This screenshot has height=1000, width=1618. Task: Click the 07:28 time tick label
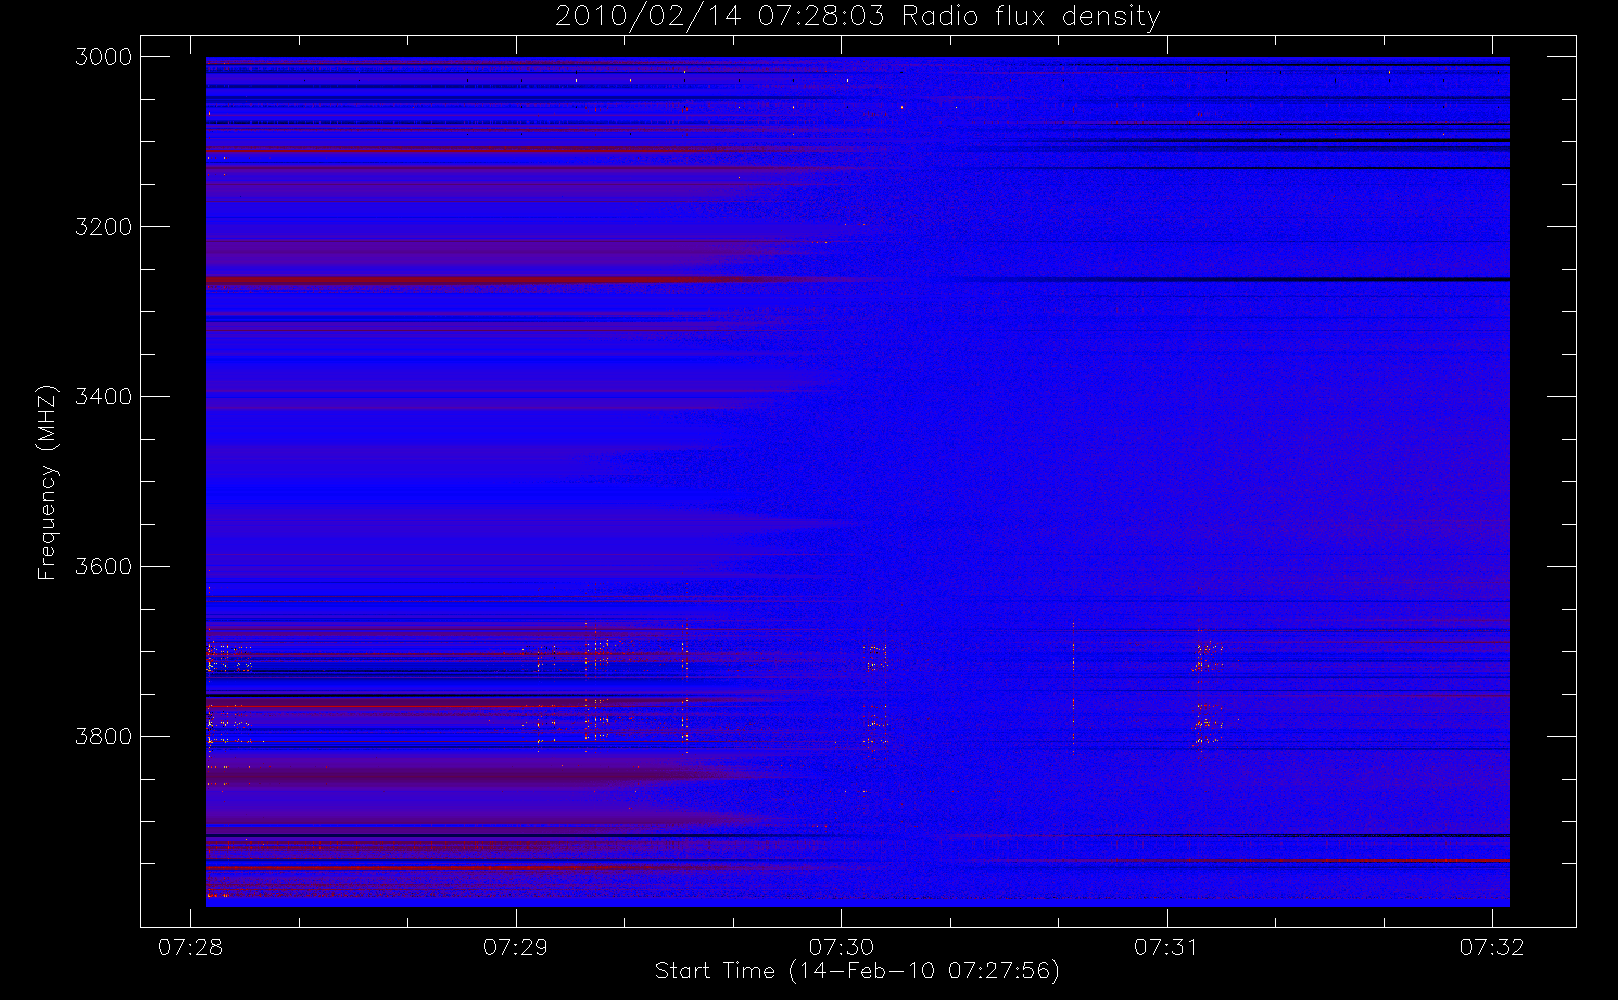(190, 947)
